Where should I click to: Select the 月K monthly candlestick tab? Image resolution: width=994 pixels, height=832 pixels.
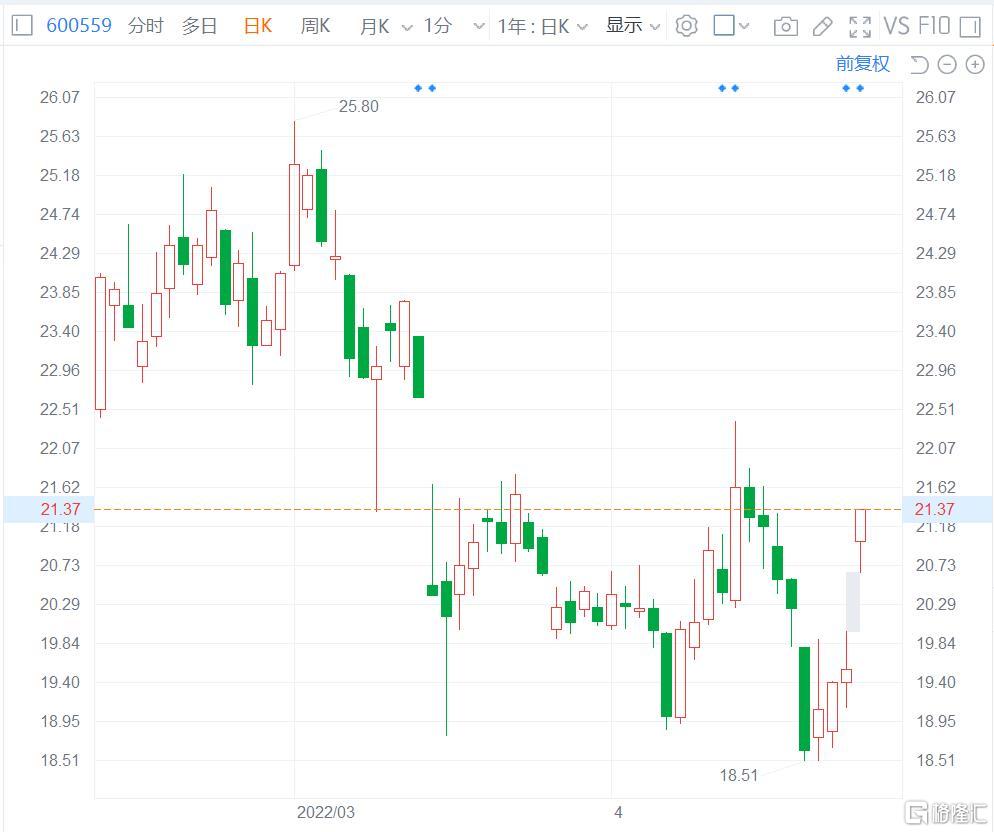coord(375,27)
